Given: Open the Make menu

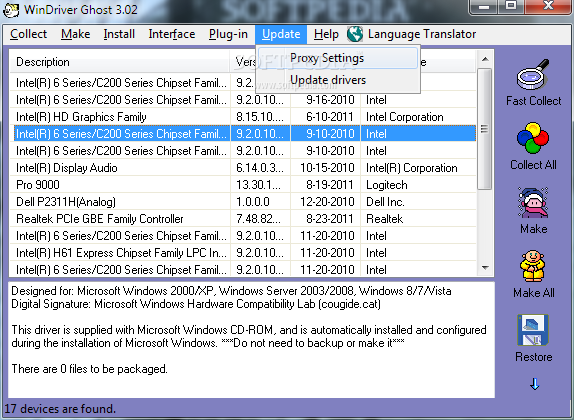Looking at the screenshot, I should click(x=75, y=34).
